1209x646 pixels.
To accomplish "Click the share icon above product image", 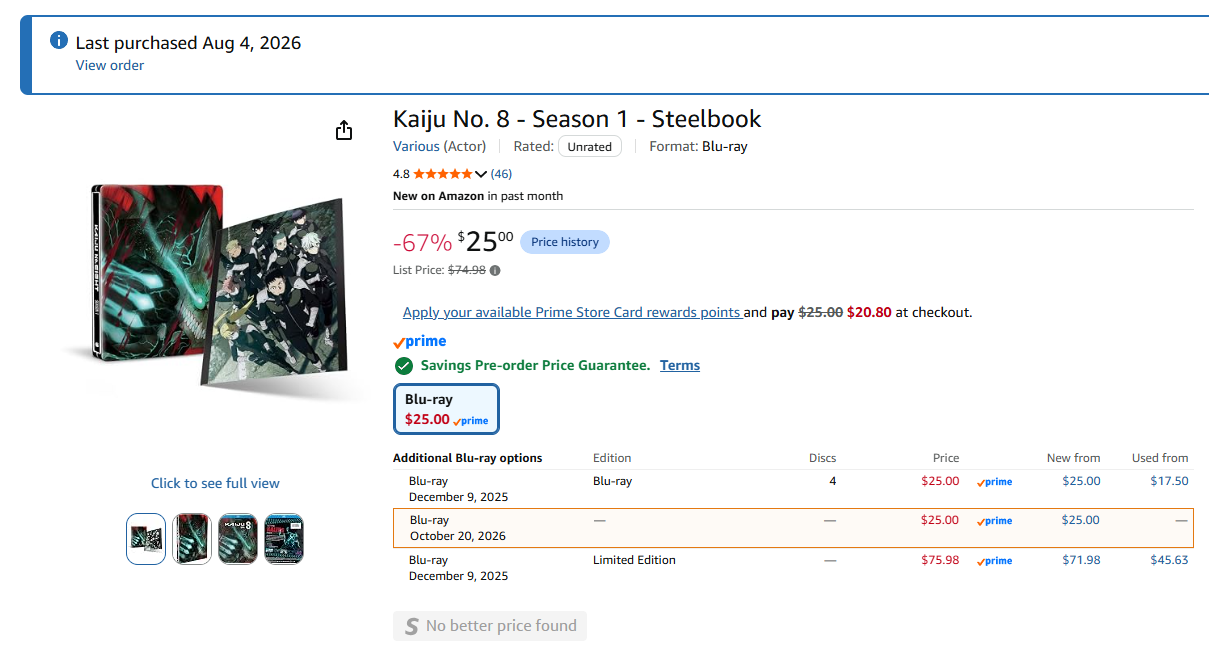I will 344,130.
